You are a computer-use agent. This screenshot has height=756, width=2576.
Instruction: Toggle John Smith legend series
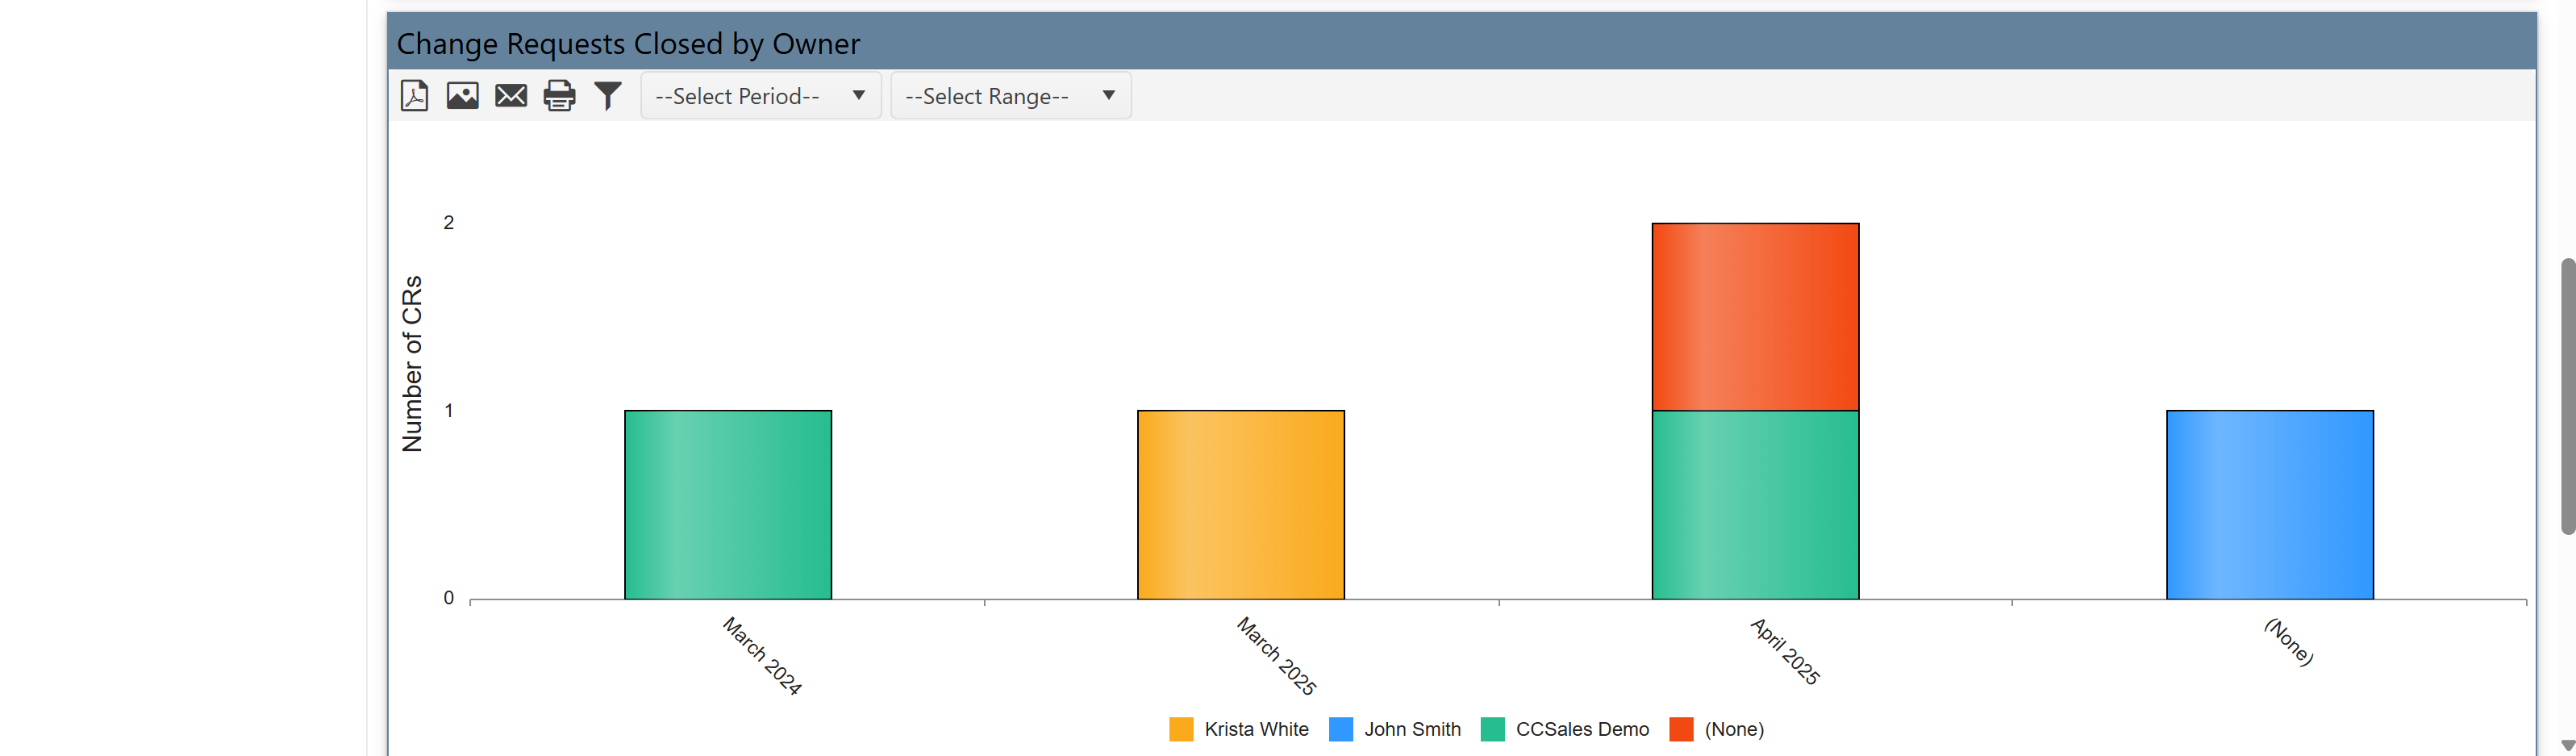tap(1411, 729)
